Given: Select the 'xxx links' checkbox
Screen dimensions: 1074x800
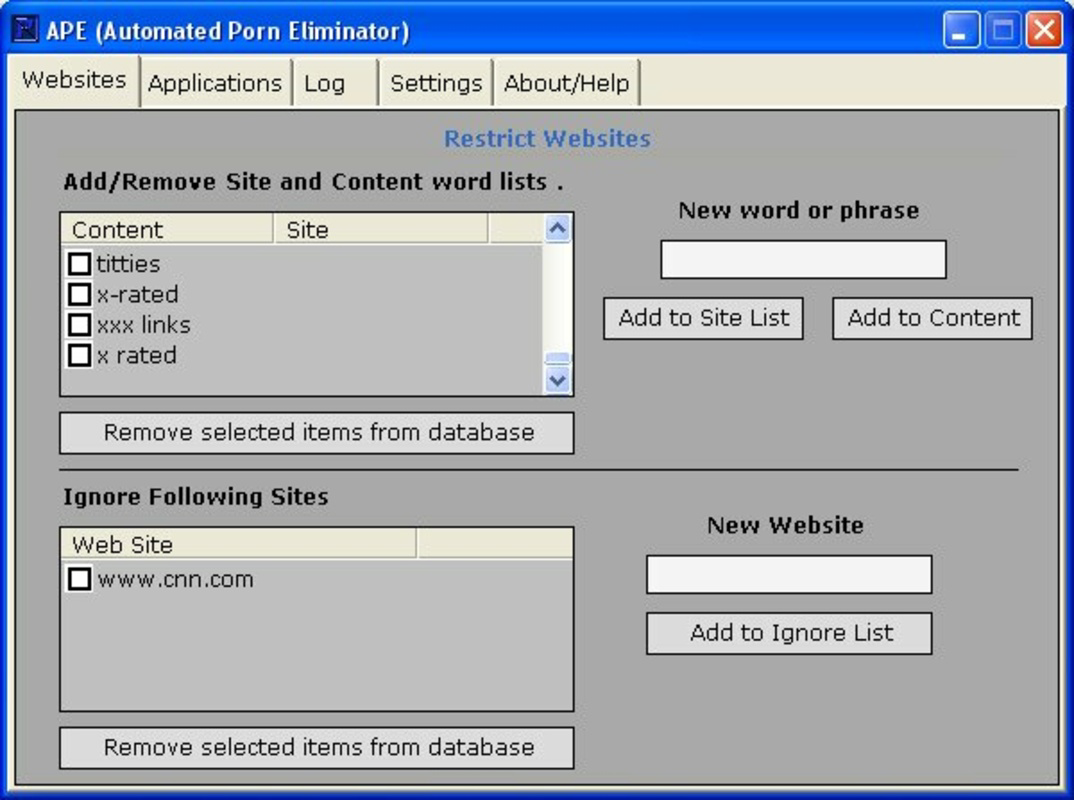Looking at the screenshot, I should [x=79, y=325].
